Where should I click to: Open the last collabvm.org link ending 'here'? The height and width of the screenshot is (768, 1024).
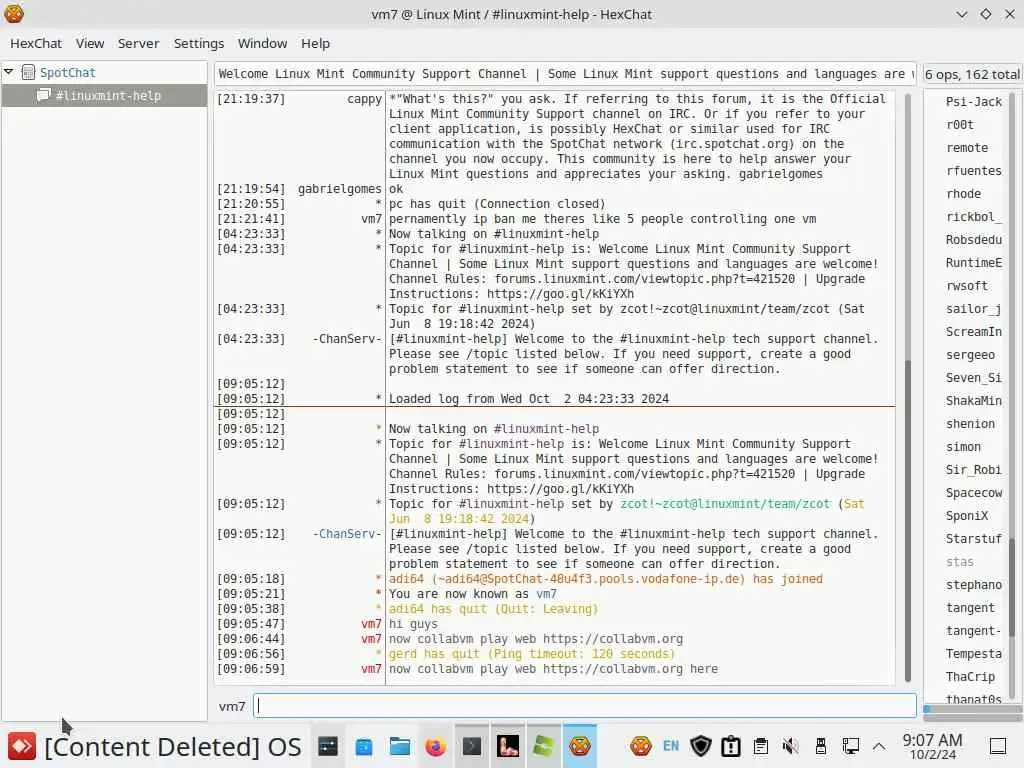613,669
